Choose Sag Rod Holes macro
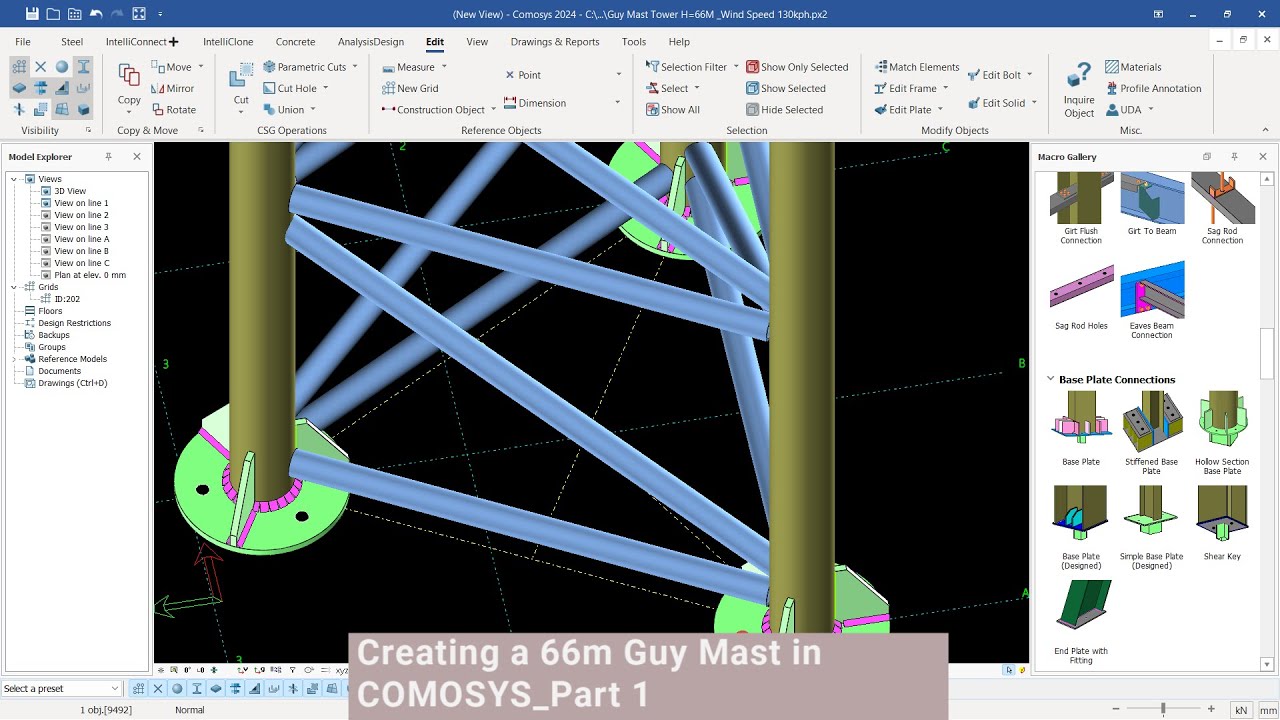1280x720 pixels. click(1081, 296)
